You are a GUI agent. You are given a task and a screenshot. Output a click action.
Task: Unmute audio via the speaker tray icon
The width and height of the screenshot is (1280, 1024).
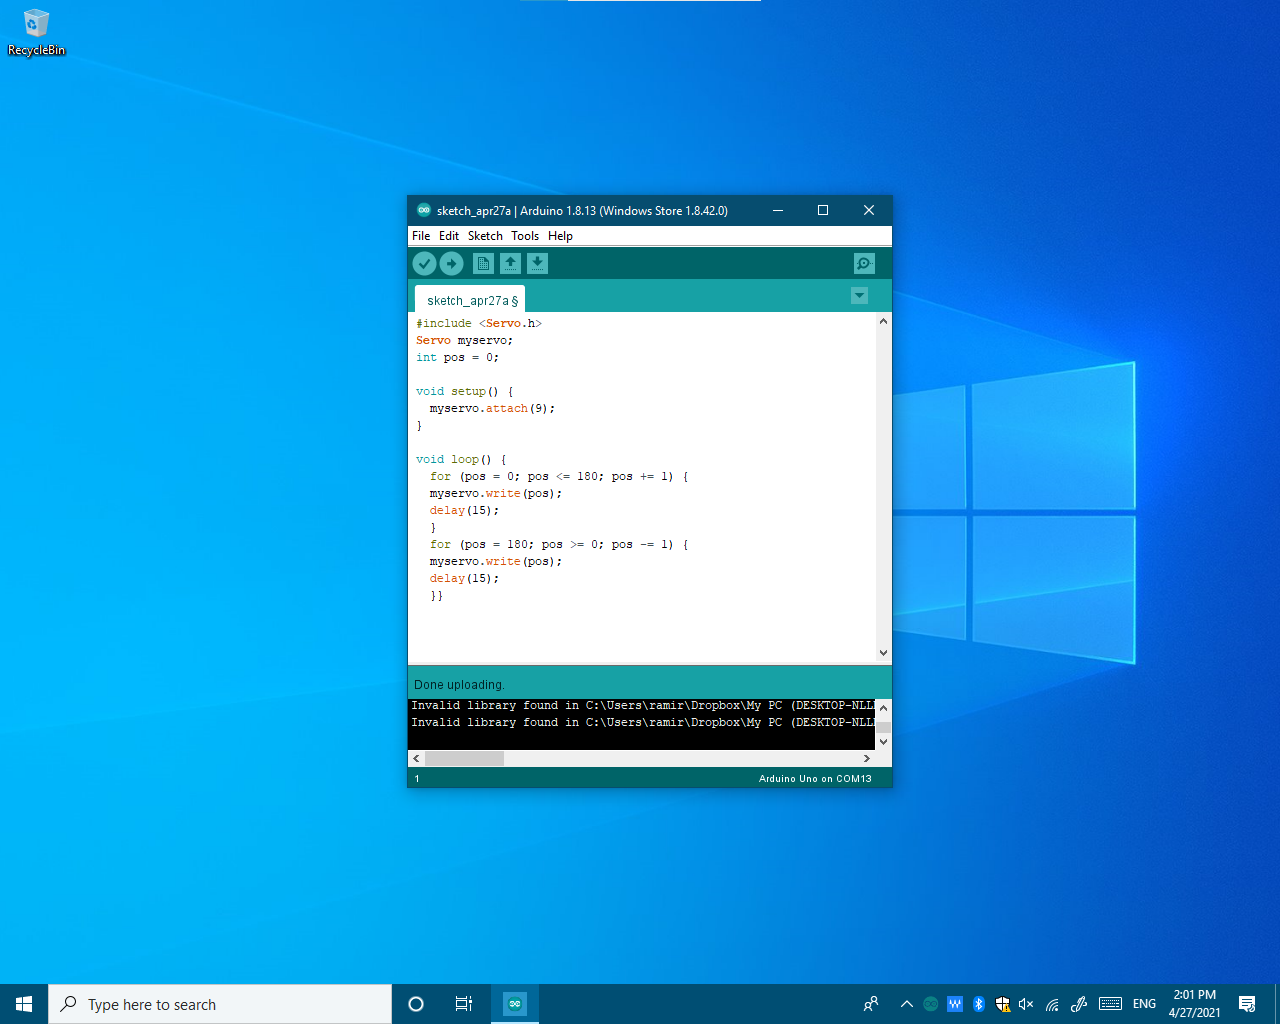[x=1025, y=1004]
